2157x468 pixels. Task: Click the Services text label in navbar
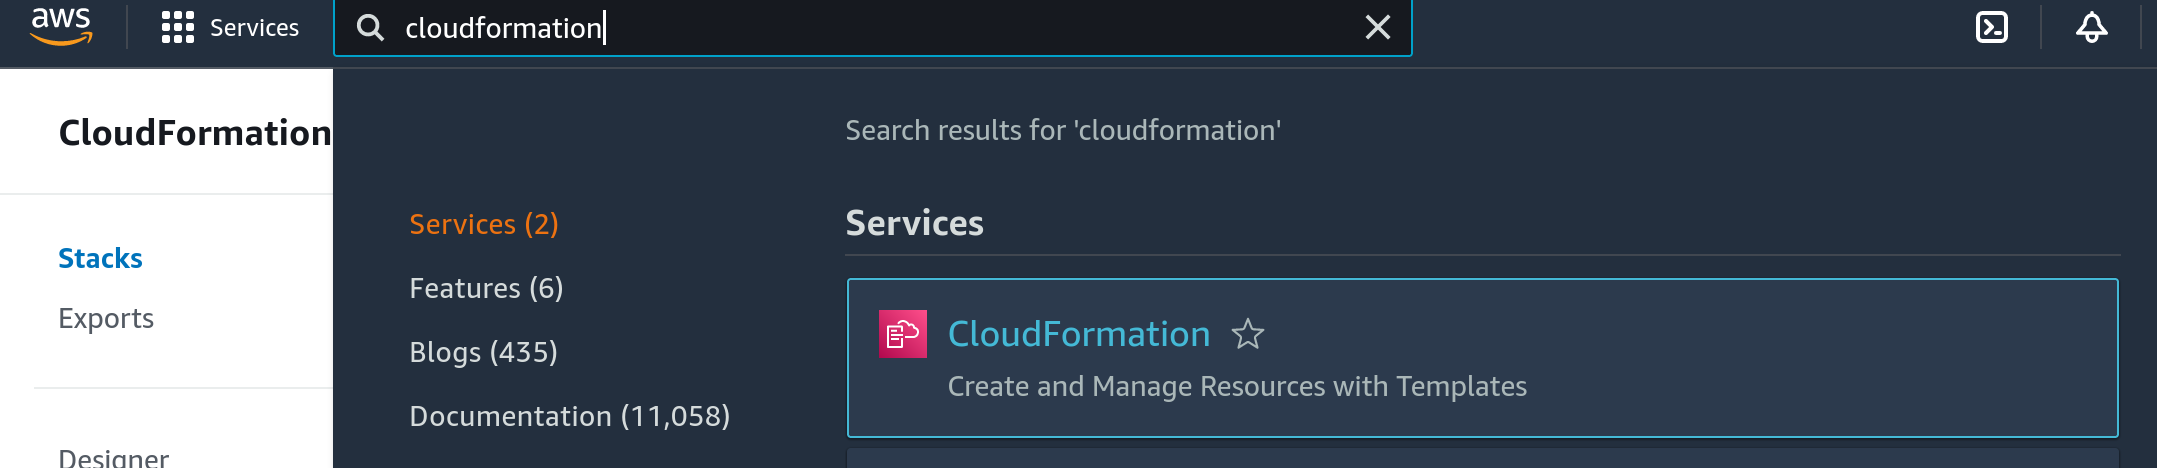coord(254,28)
